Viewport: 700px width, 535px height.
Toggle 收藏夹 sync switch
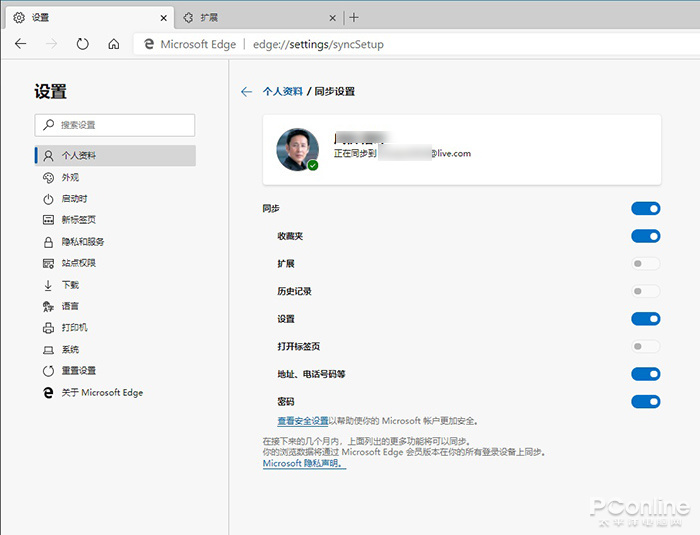pos(646,236)
